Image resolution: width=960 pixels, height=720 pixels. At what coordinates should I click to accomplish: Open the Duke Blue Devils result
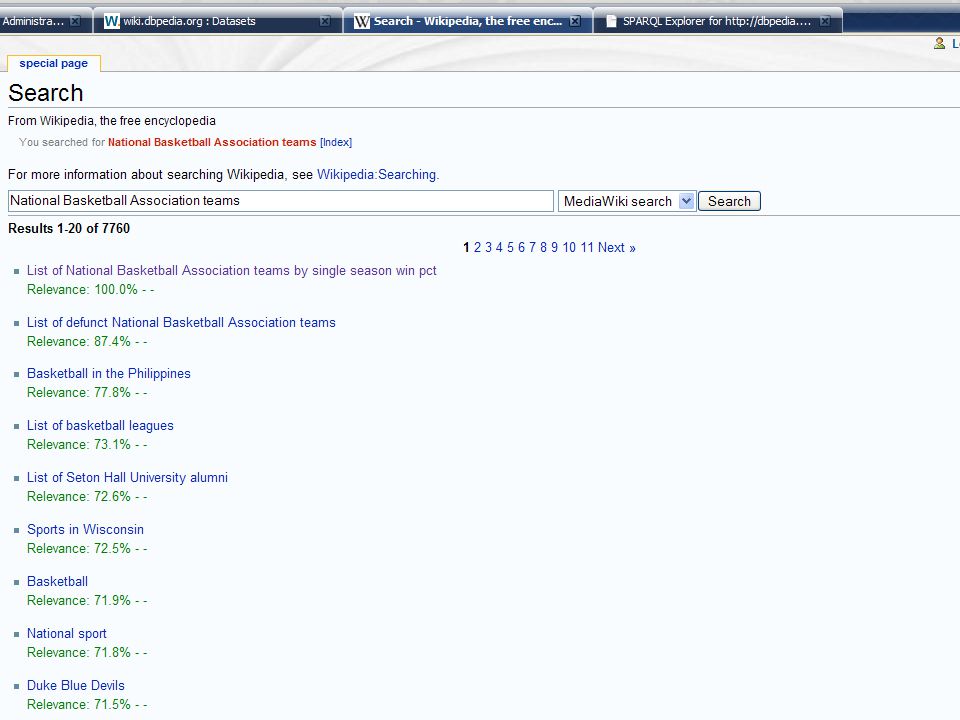pyautogui.click(x=76, y=686)
